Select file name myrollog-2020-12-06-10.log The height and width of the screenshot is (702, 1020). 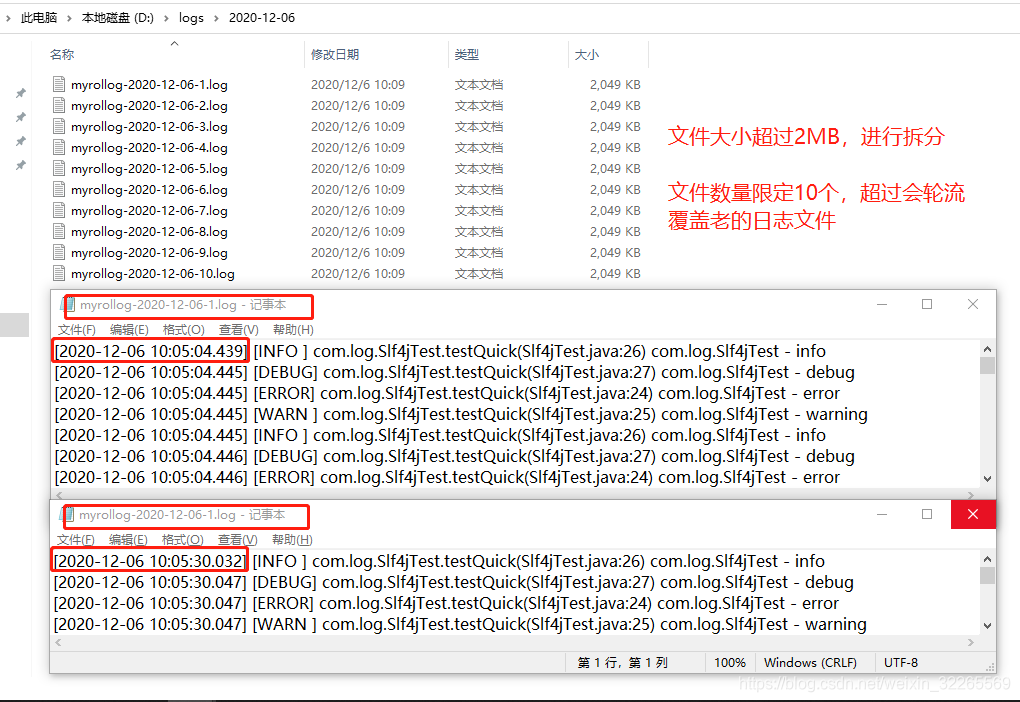153,274
